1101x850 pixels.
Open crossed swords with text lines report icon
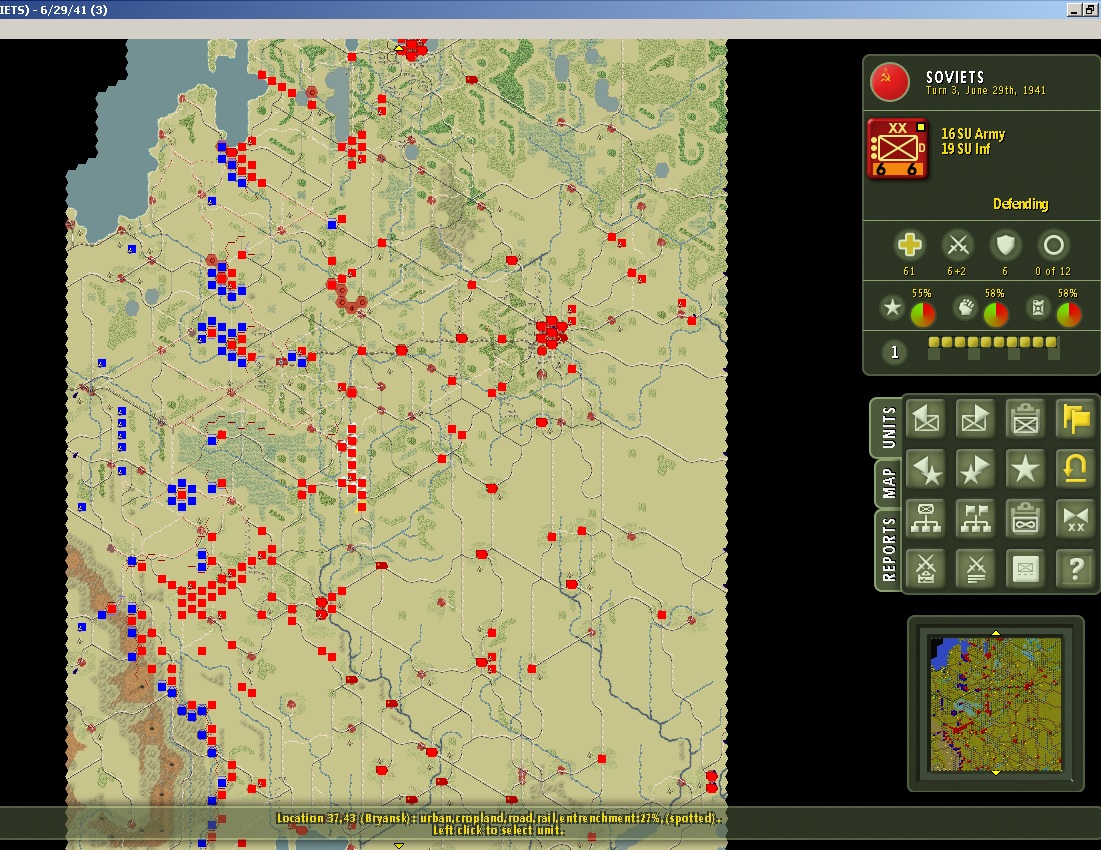pos(975,568)
